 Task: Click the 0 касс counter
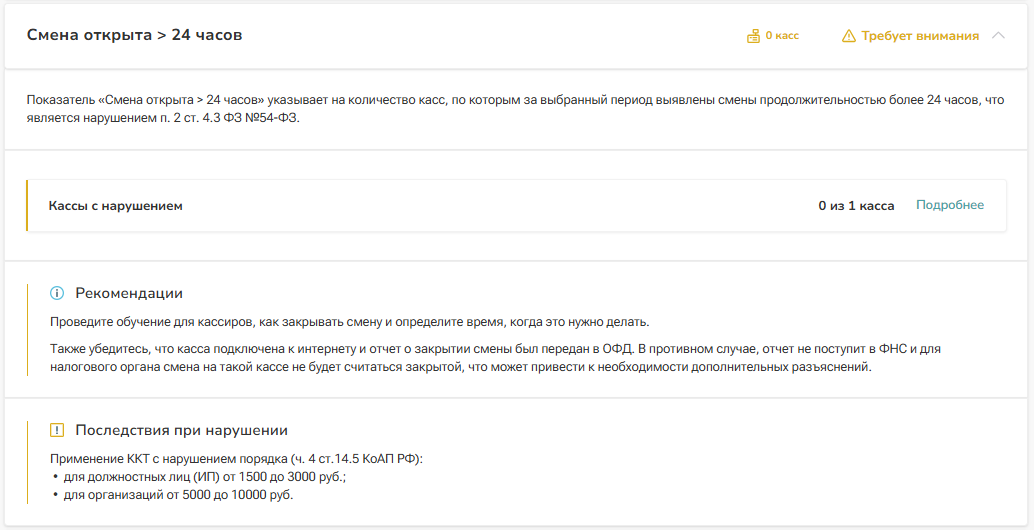click(x=782, y=36)
